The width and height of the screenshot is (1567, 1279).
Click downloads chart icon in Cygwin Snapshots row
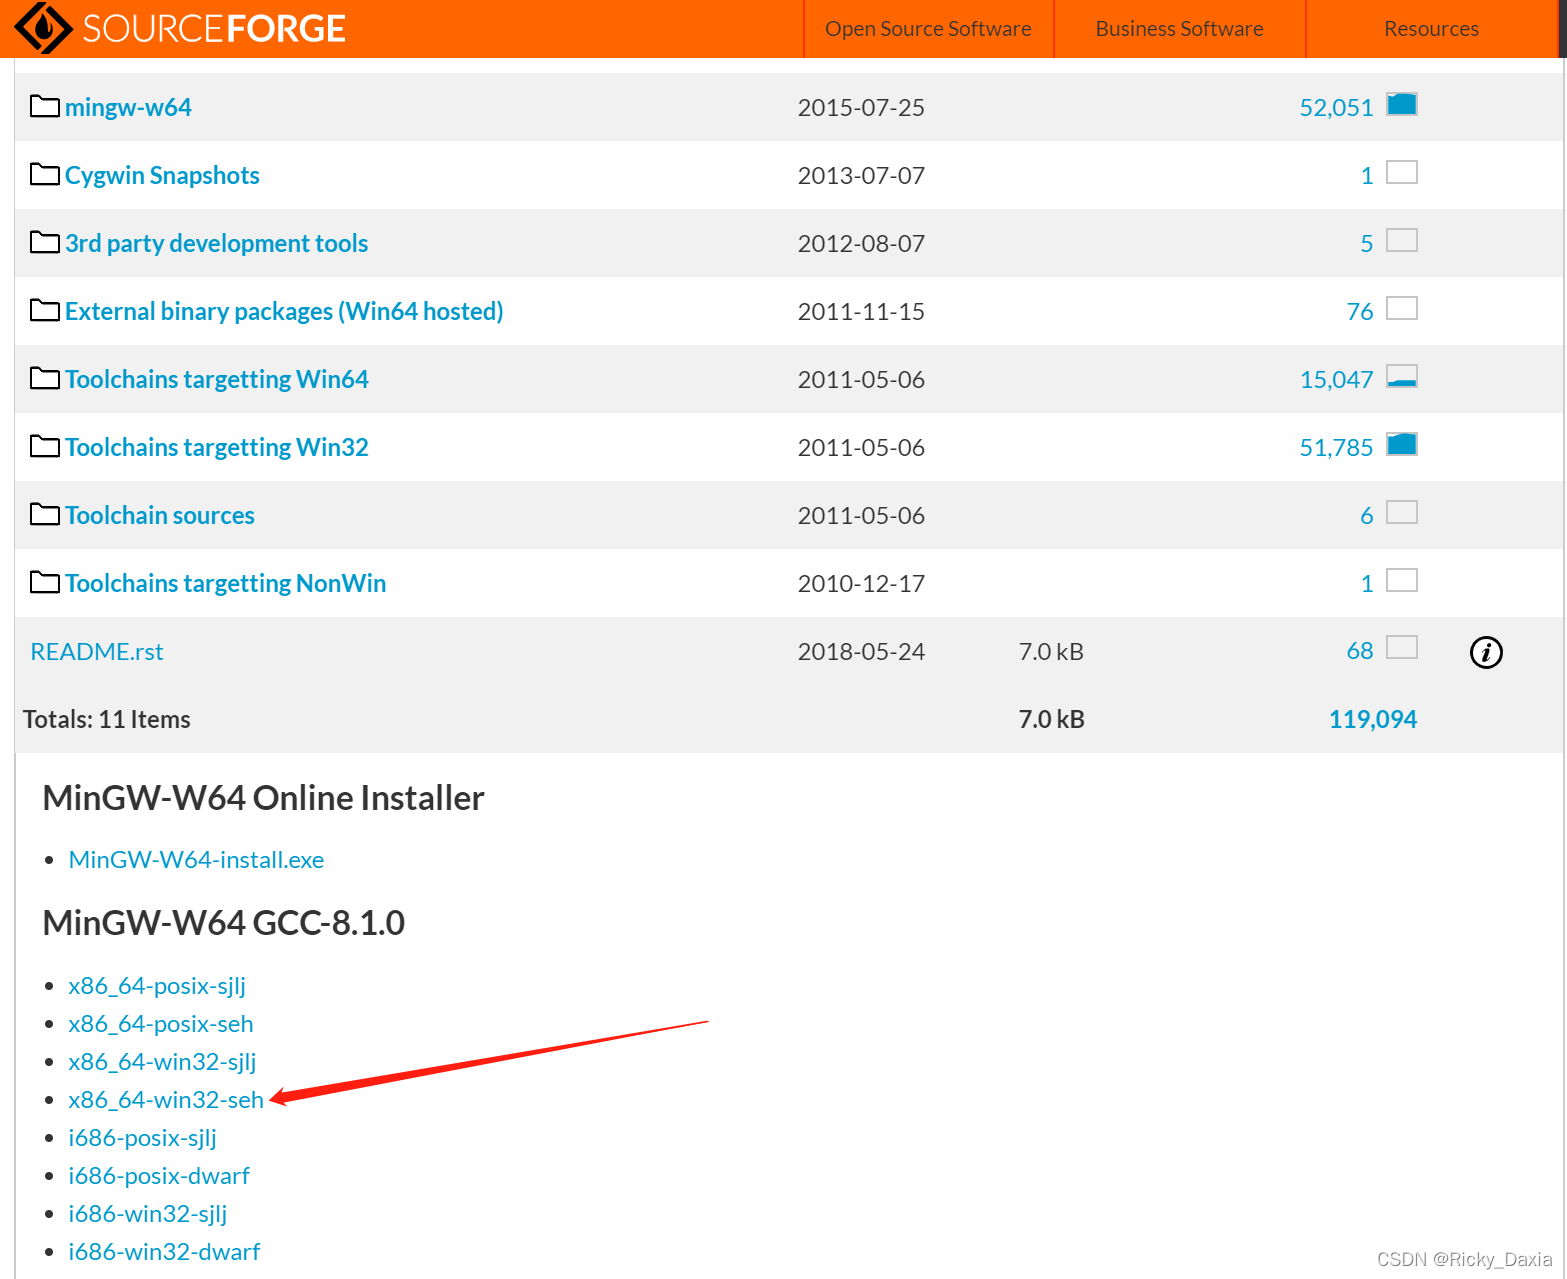tap(1402, 172)
